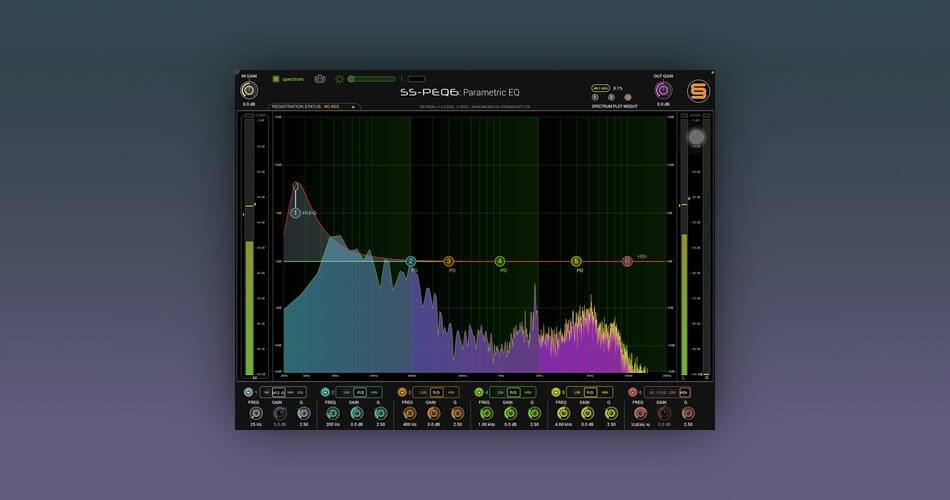The width and height of the screenshot is (950, 500).
Task: Click the 200 Hz frequency value
Action: point(333,425)
